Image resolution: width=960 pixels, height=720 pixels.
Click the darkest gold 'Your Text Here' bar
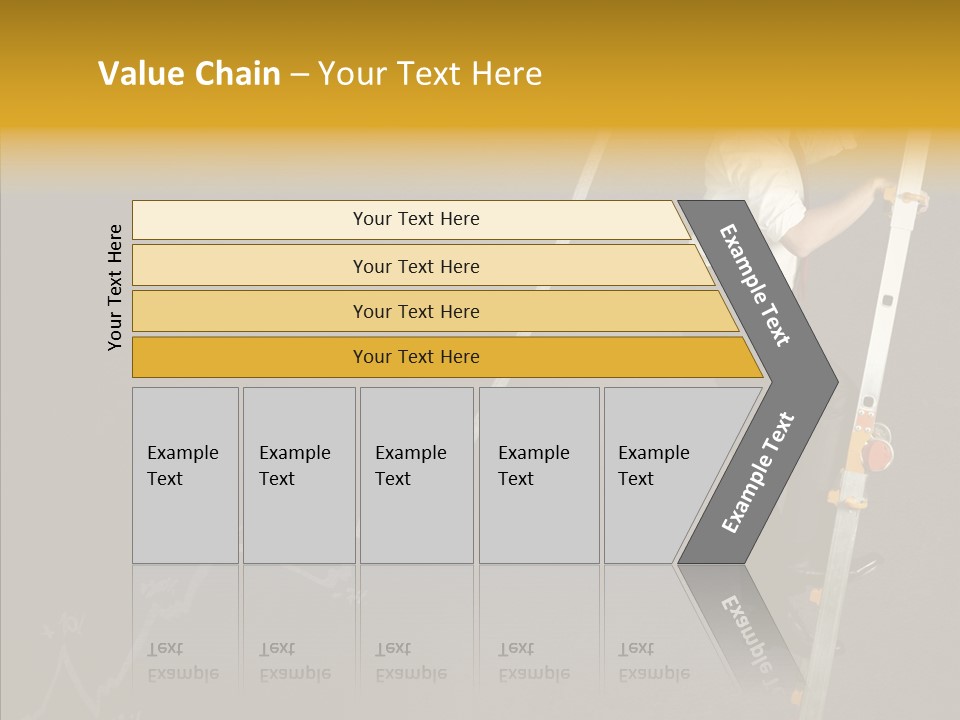click(x=447, y=357)
